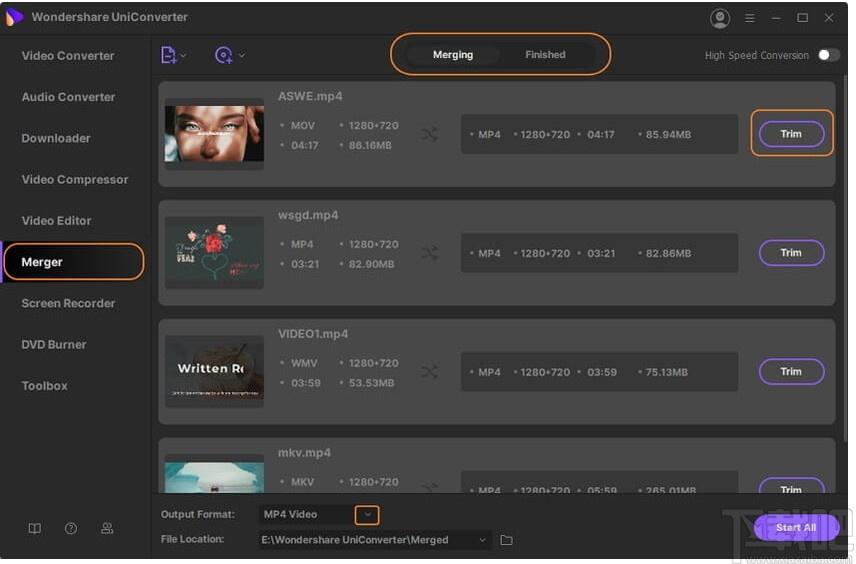Open ASWE.mp4 output settings box
The image size is (856, 564).
pyautogui.click(x=599, y=134)
